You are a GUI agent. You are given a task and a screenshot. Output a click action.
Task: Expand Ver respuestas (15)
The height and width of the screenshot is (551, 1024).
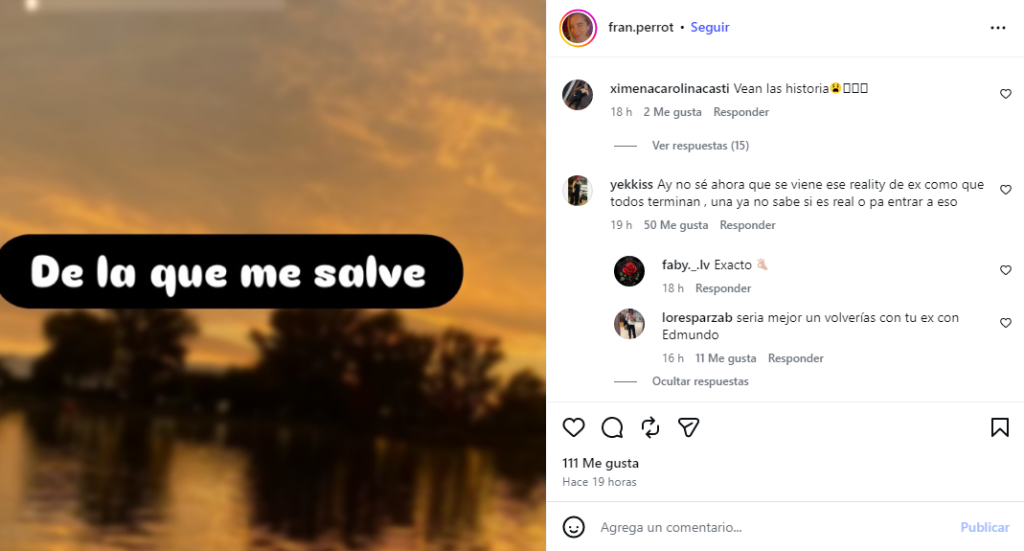tap(700, 146)
